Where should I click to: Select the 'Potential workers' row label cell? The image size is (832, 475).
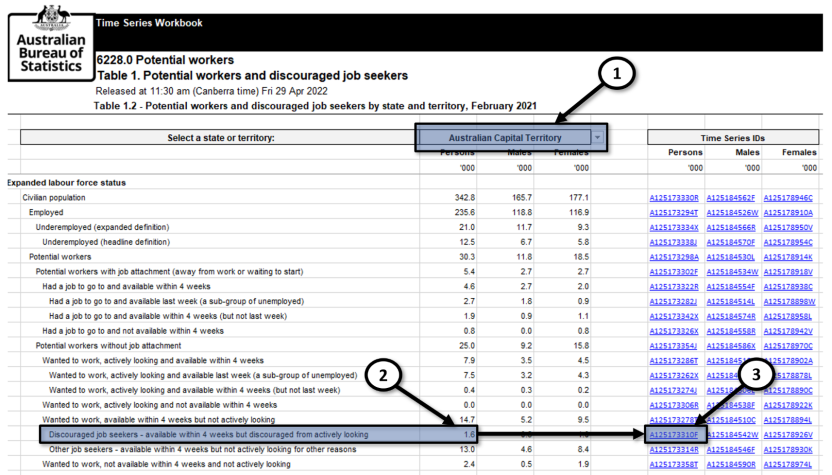pyautogui.click(x=60, y=257)
